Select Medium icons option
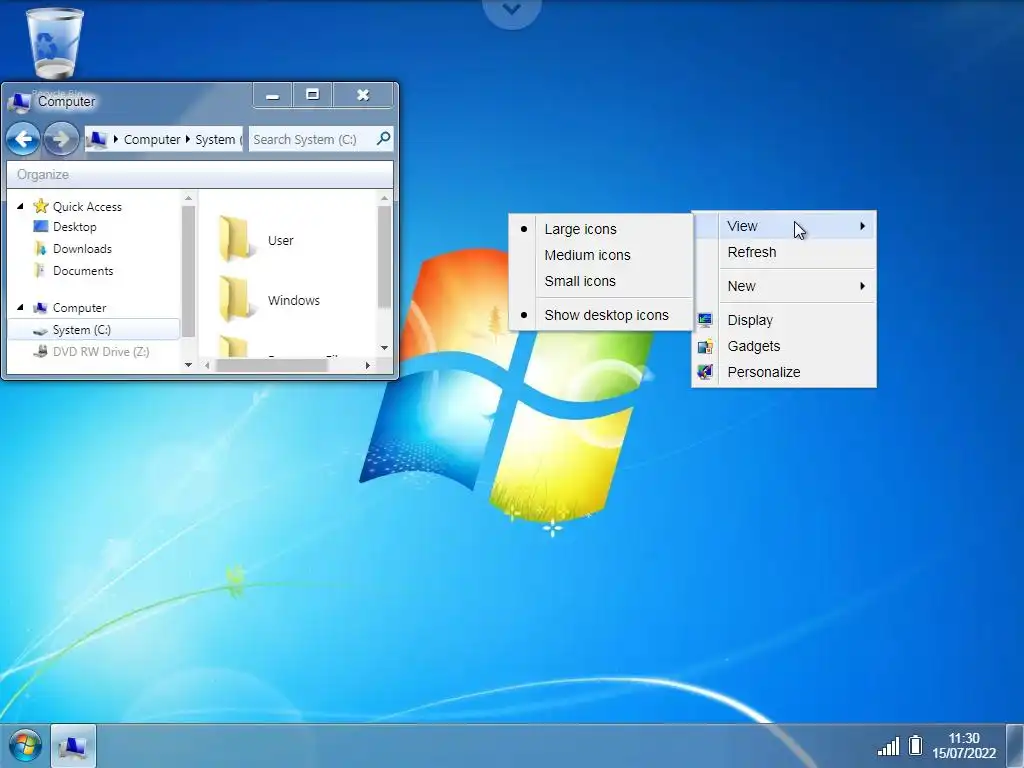This screenshot has width=1024, height=768. pos(587,255)
